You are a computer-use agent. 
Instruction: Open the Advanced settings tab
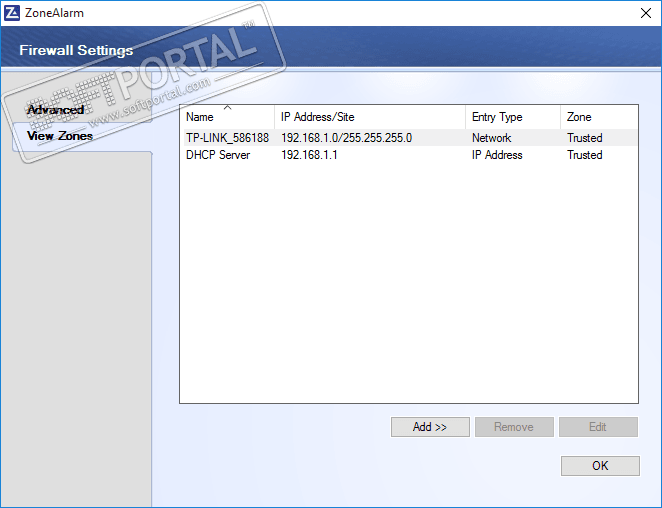tap(55, 110)
